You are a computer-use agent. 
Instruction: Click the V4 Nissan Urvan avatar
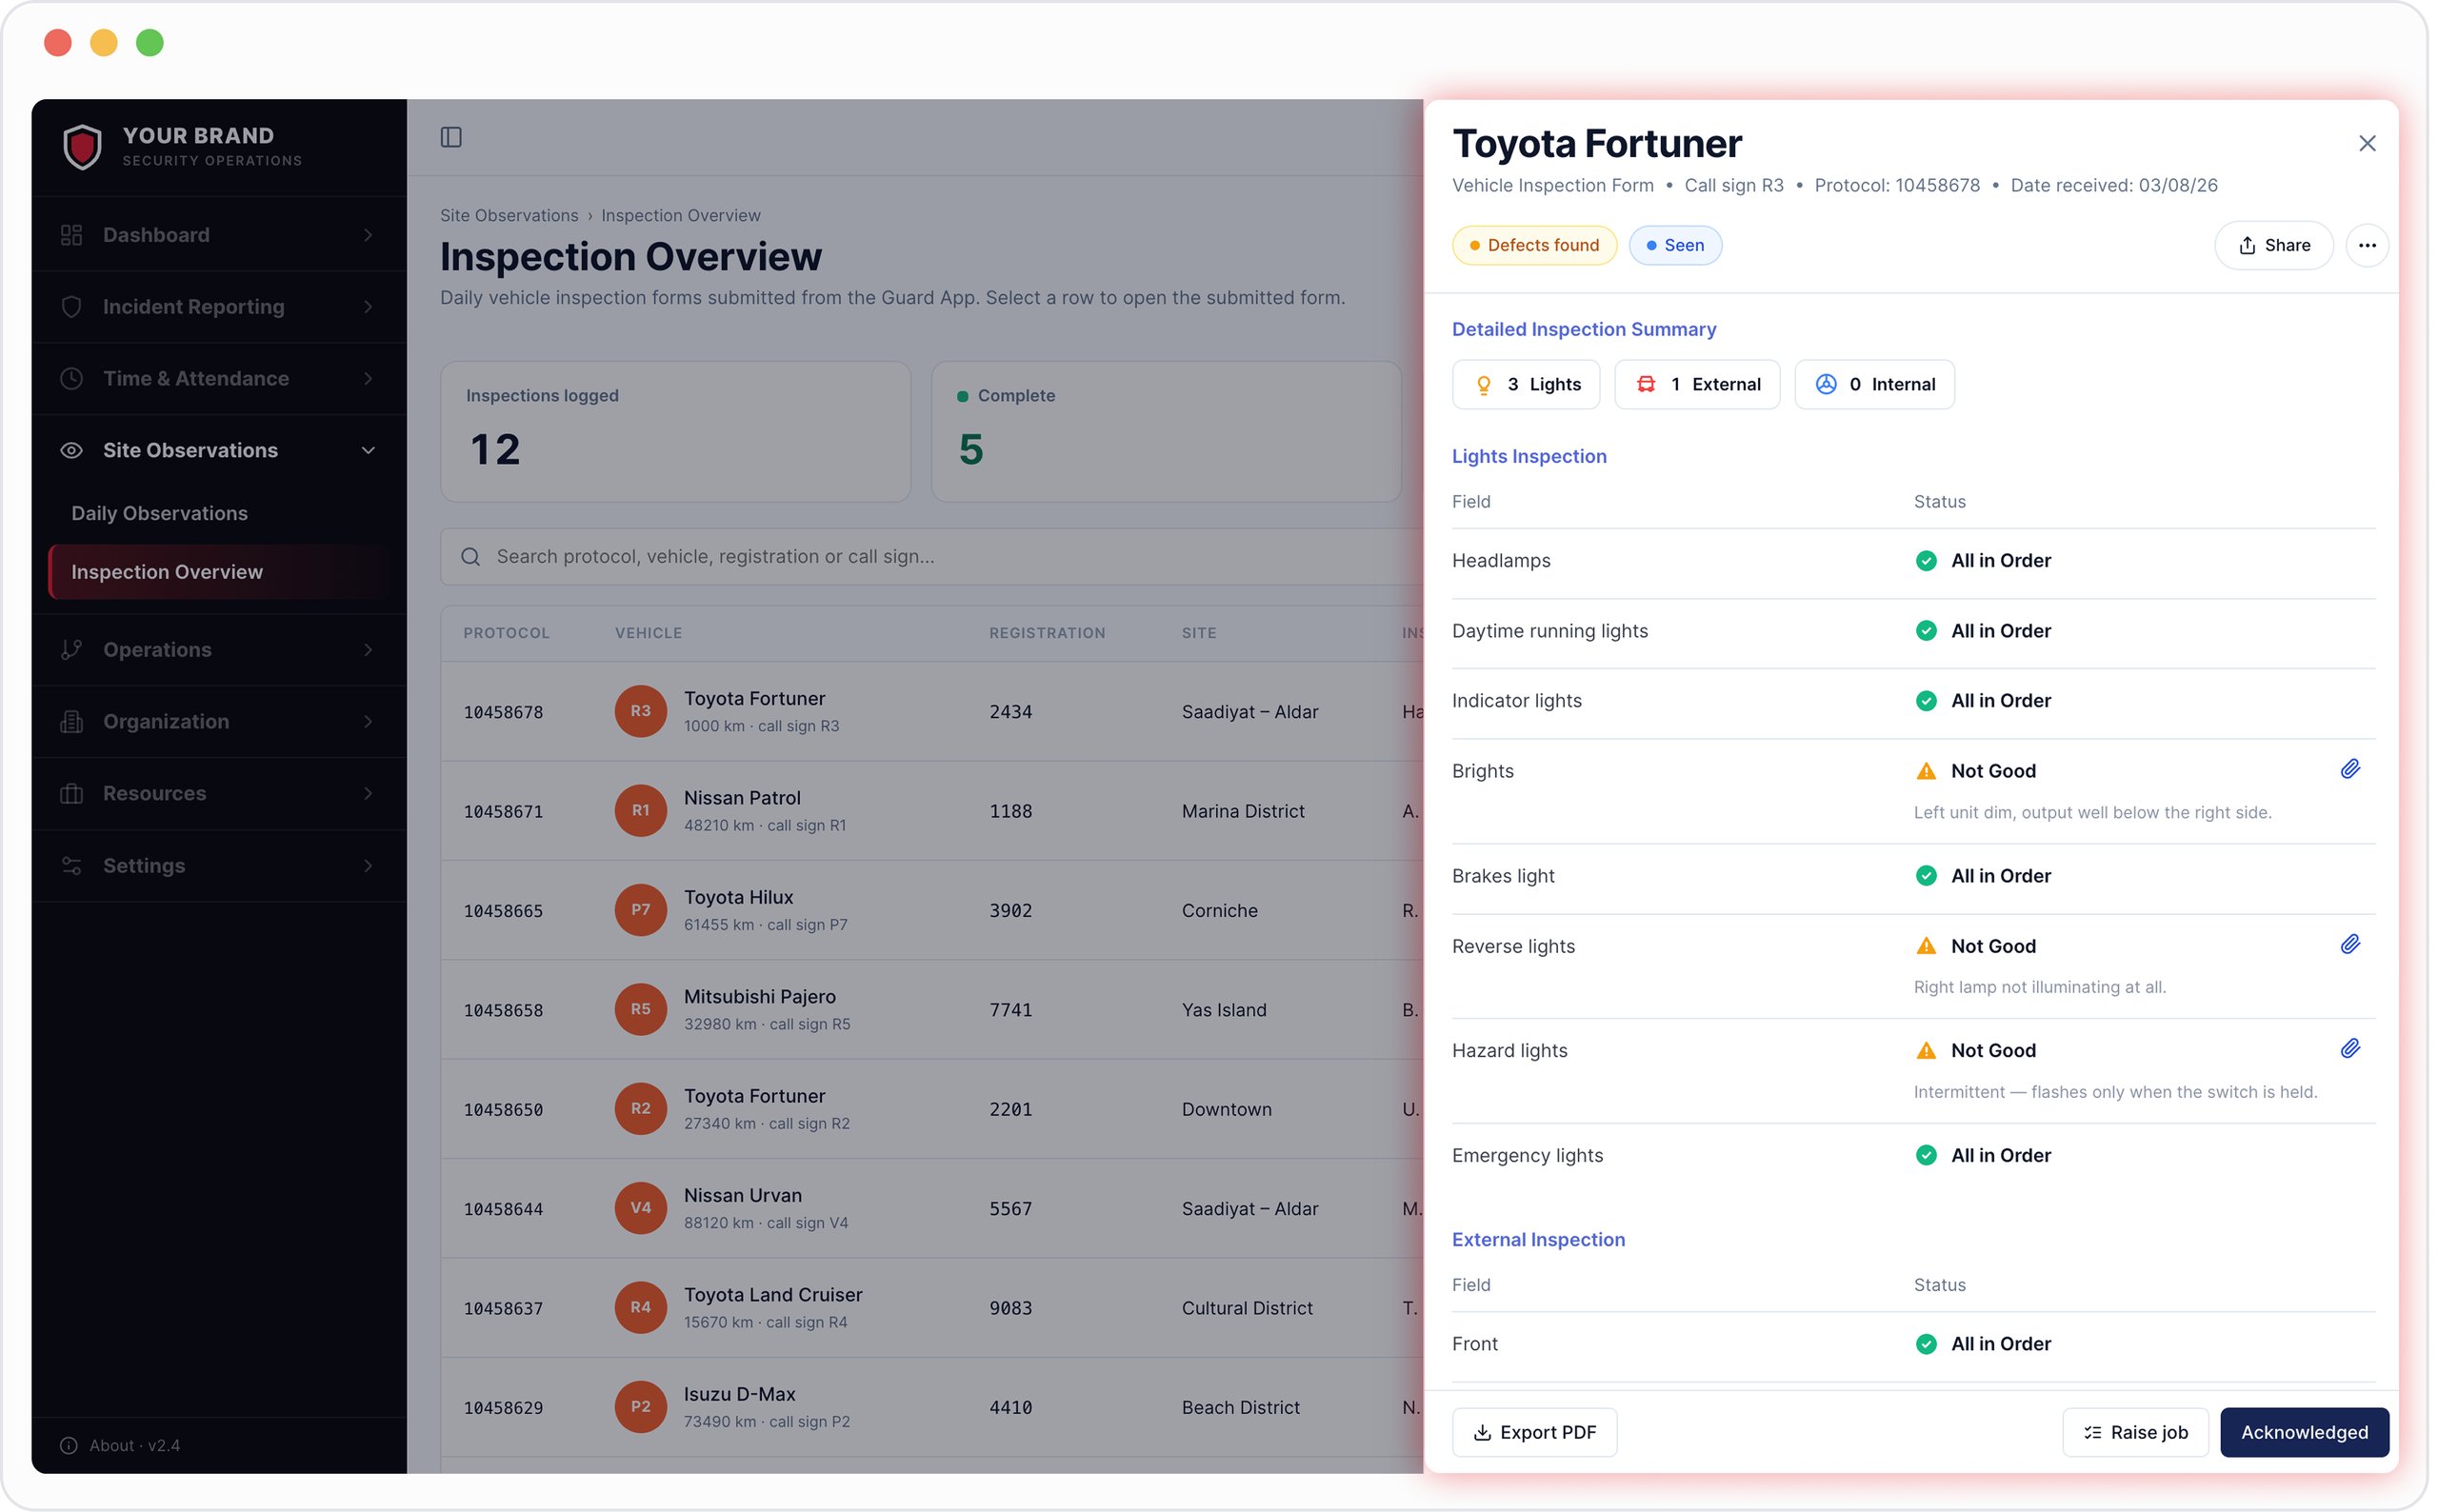coord(640,1207)
